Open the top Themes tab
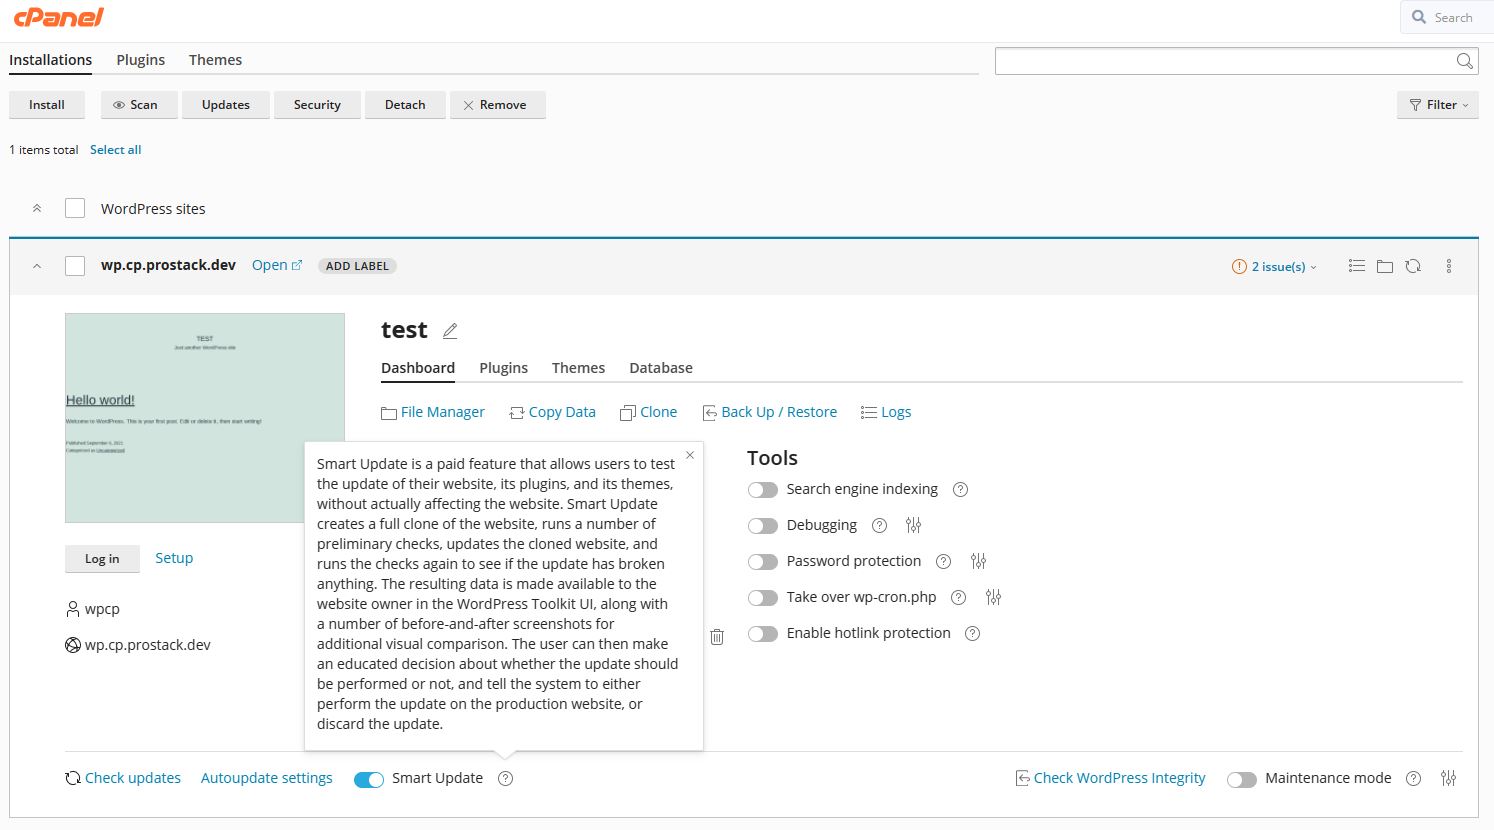This screenshot has width=1494, height=830. coord(215,60)
